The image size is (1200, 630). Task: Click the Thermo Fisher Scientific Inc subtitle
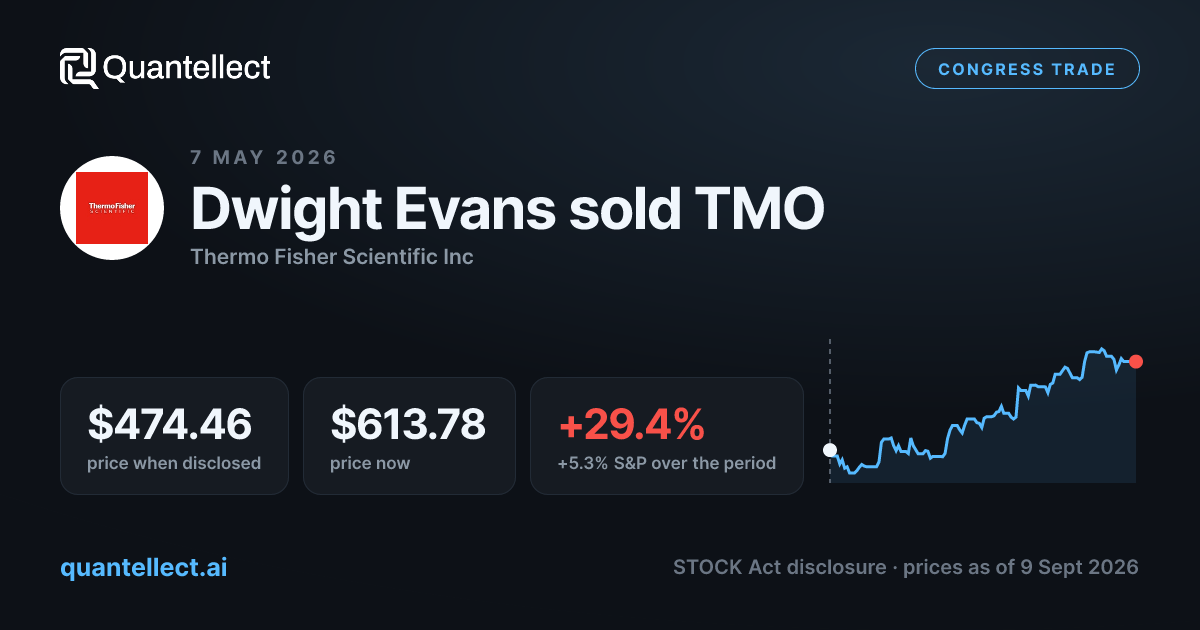(x=332, y=257)
